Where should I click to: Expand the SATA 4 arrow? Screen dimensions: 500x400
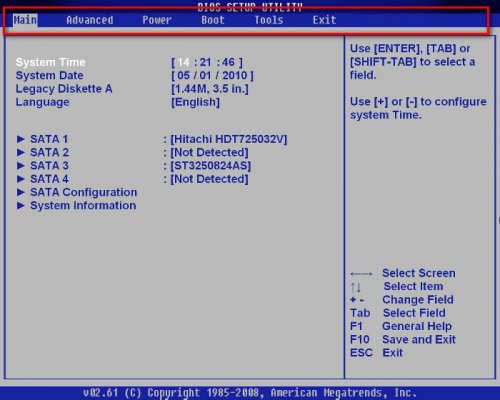tap(21, 179)
